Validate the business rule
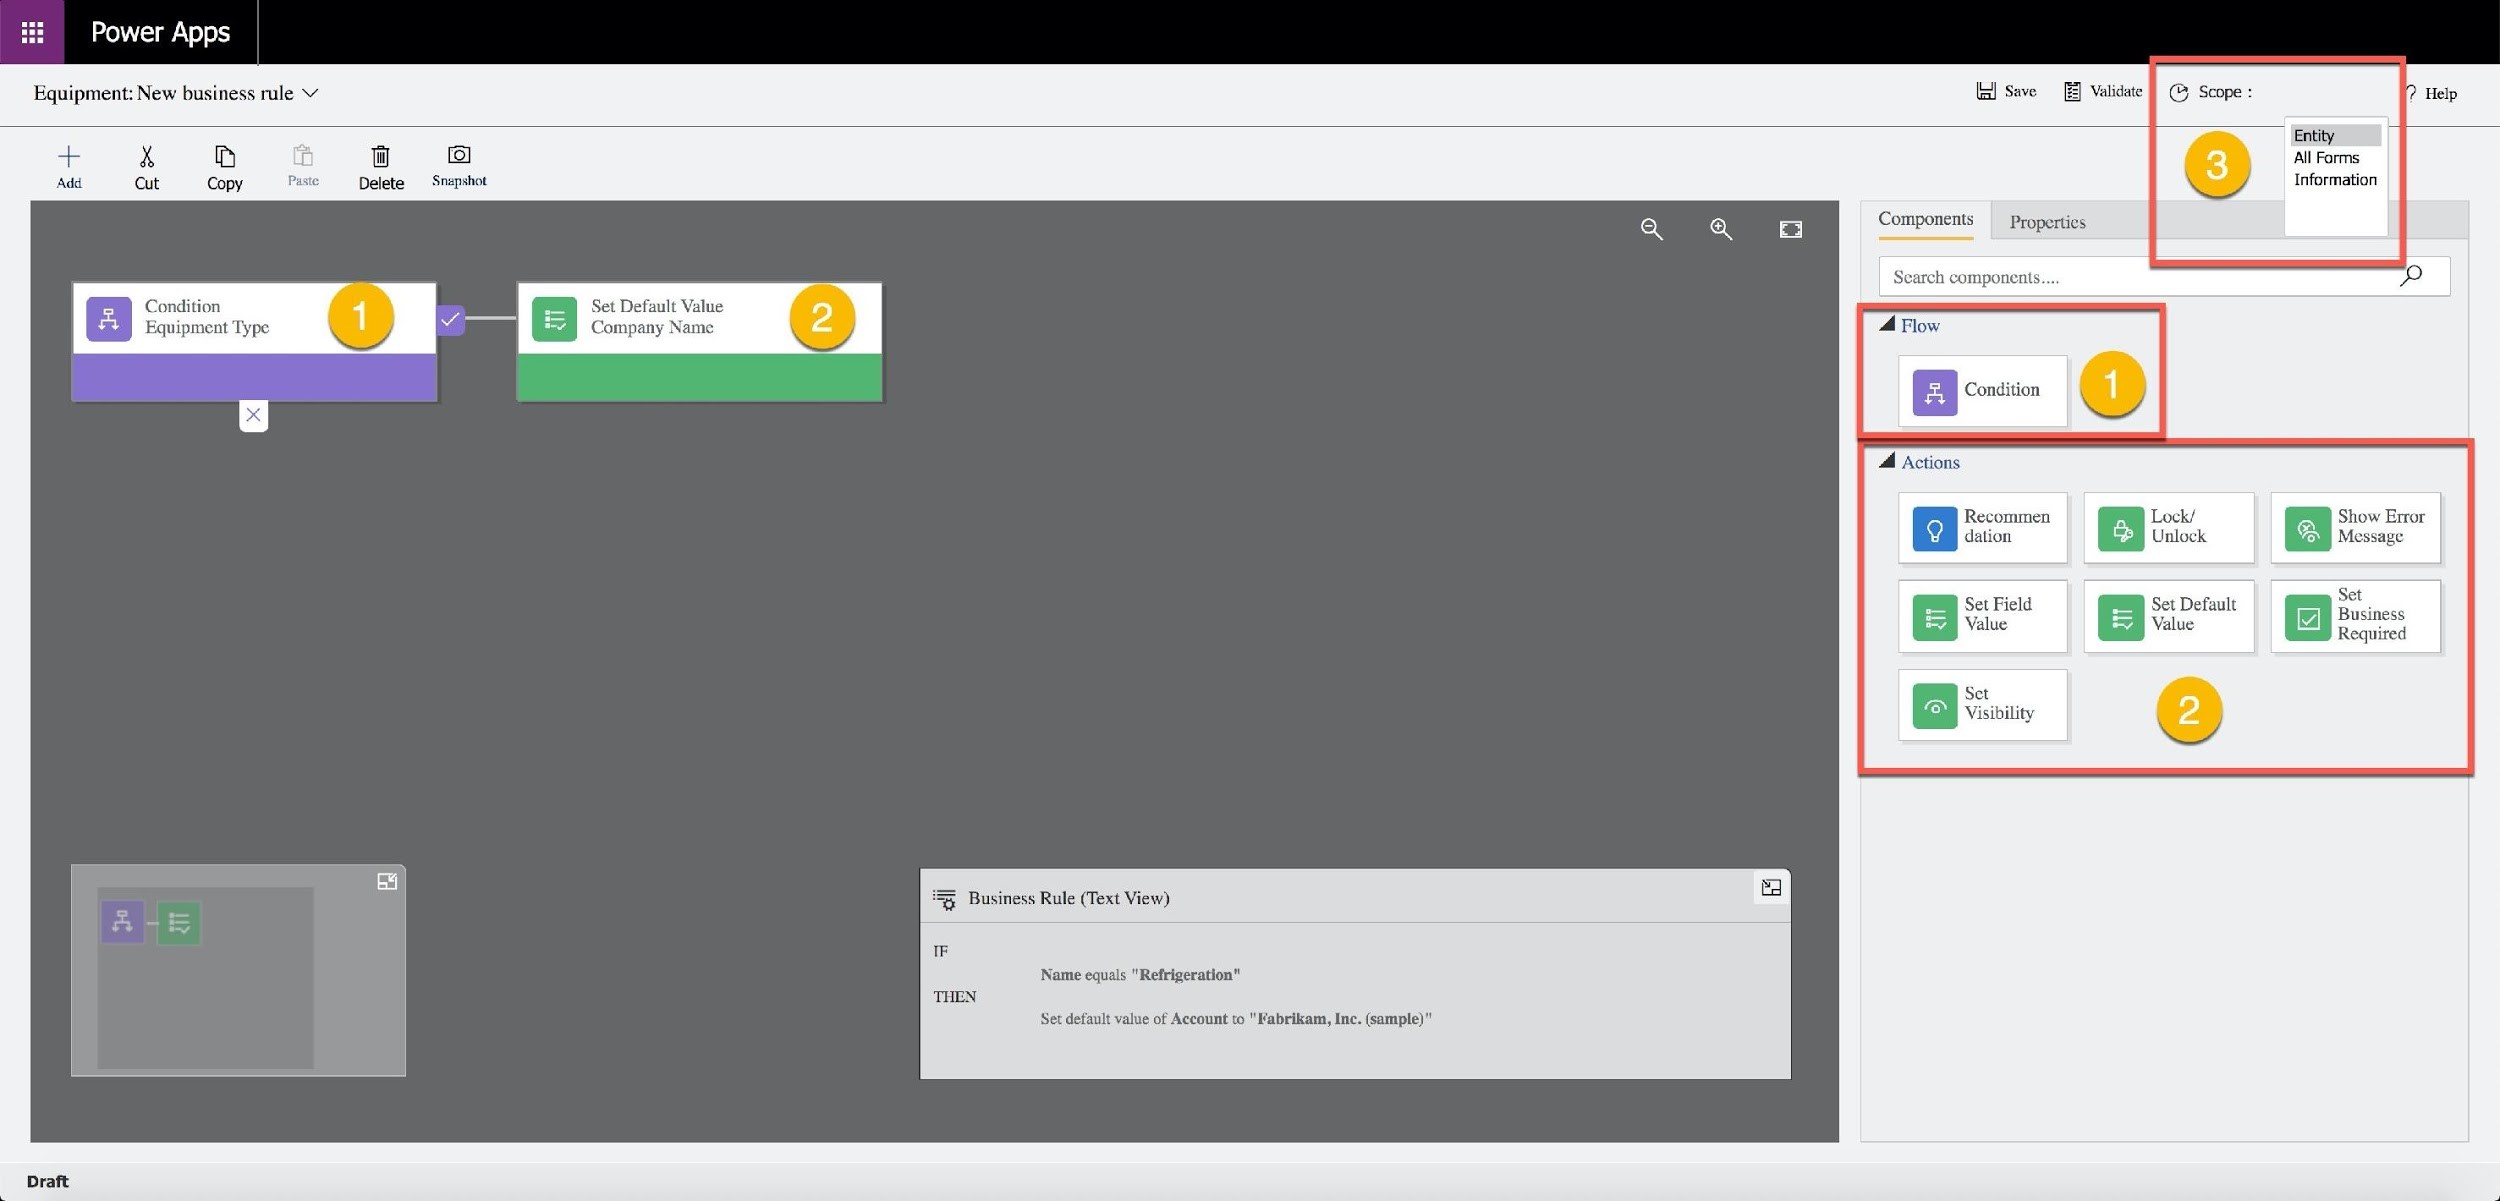2500x1201 pixels. click(2103, 91)
